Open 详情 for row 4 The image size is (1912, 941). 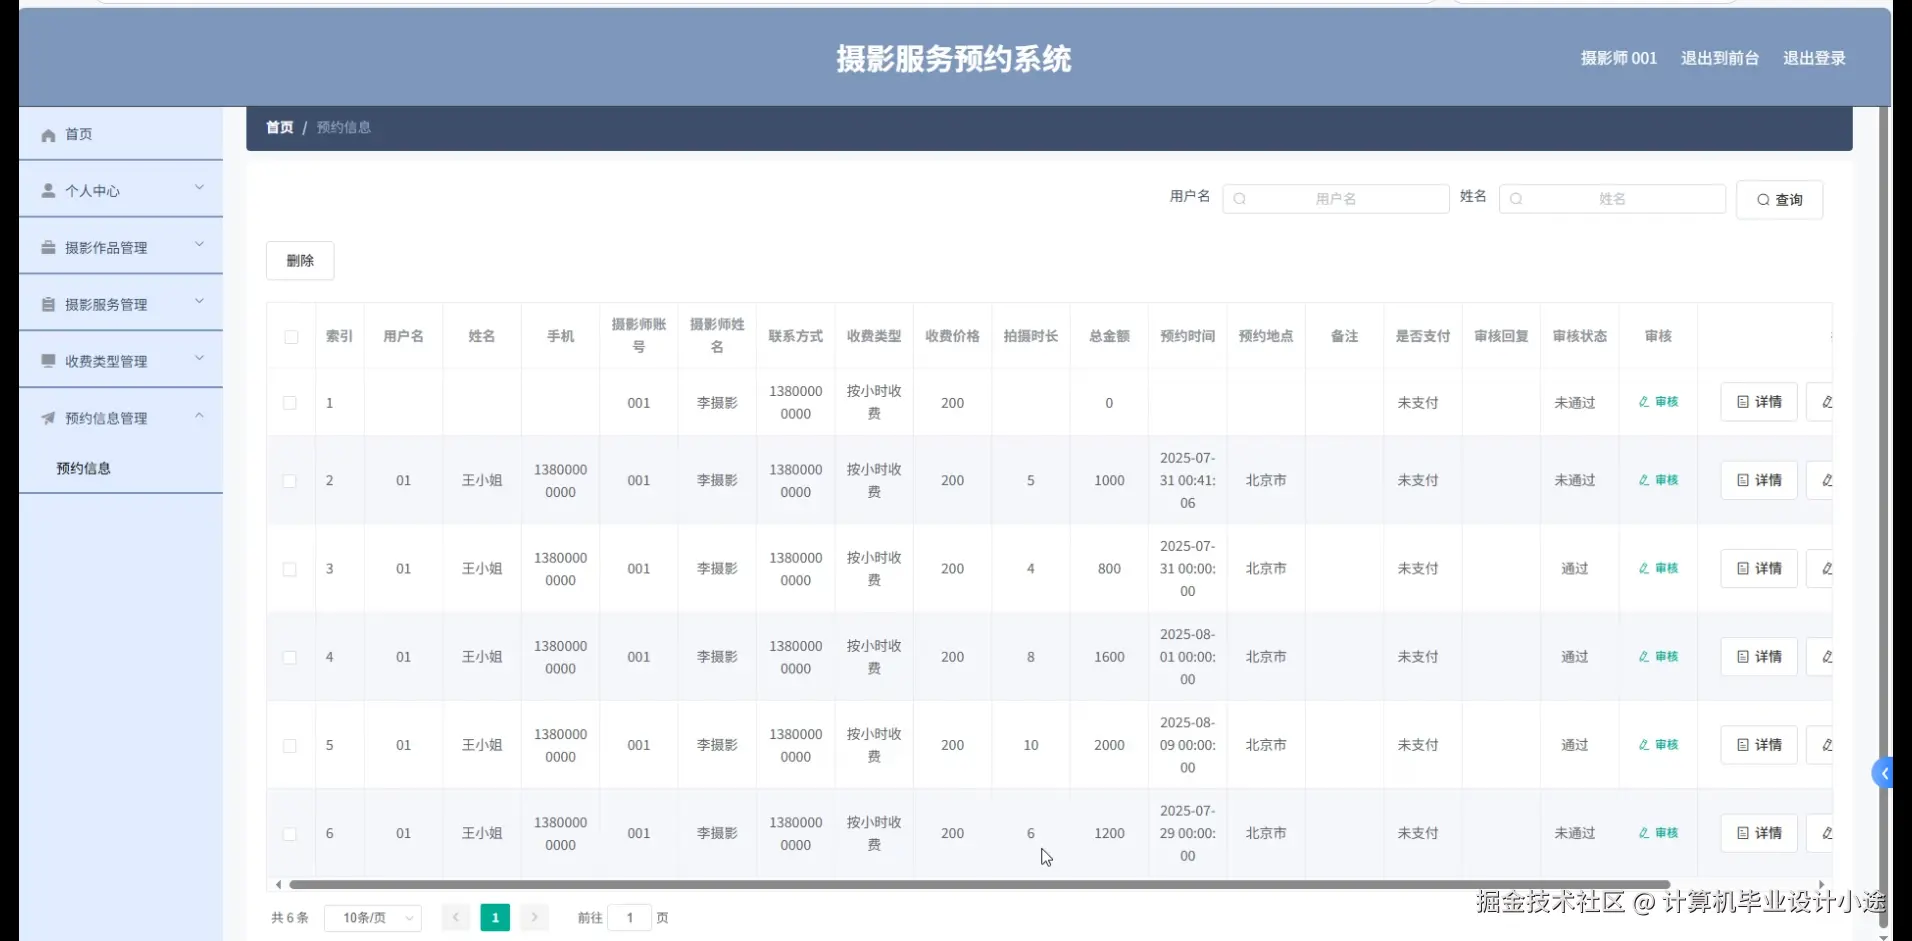click(x=1759, y=657)
